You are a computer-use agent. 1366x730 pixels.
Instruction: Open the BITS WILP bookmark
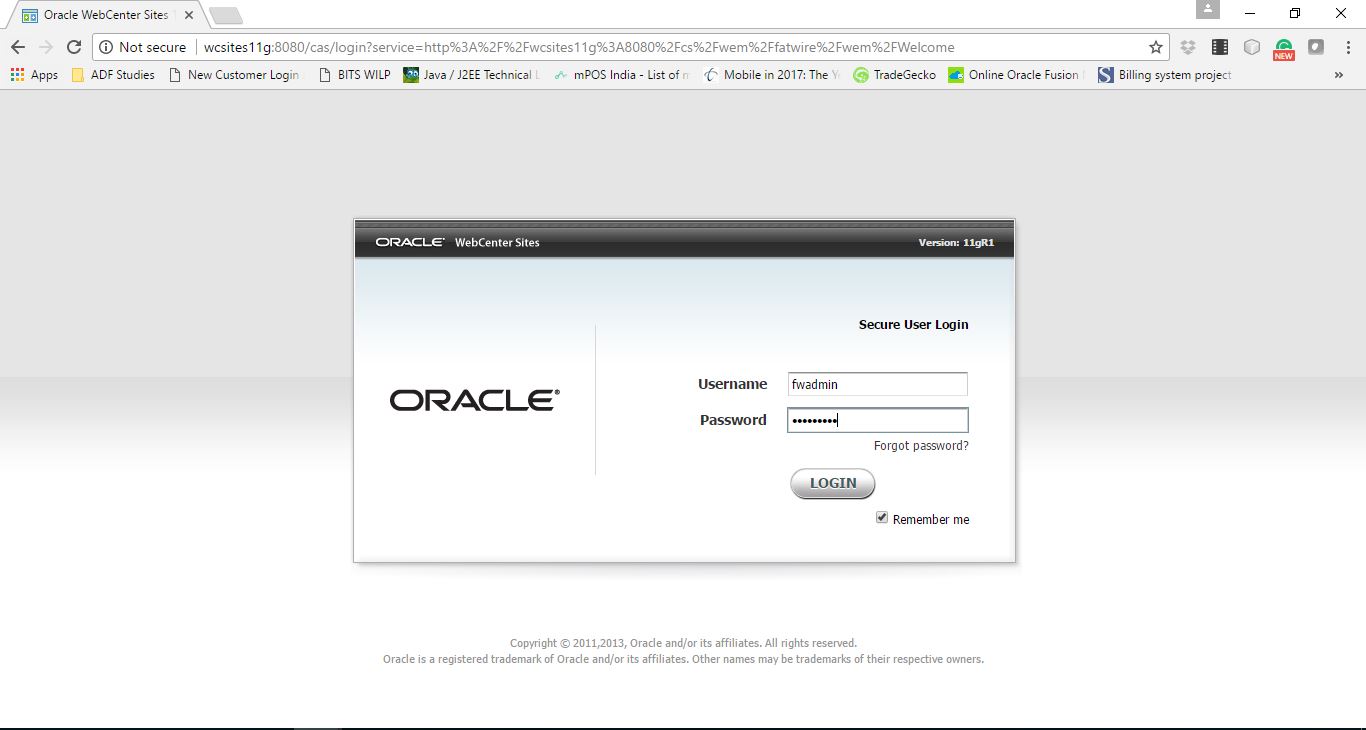pos(354,75)
